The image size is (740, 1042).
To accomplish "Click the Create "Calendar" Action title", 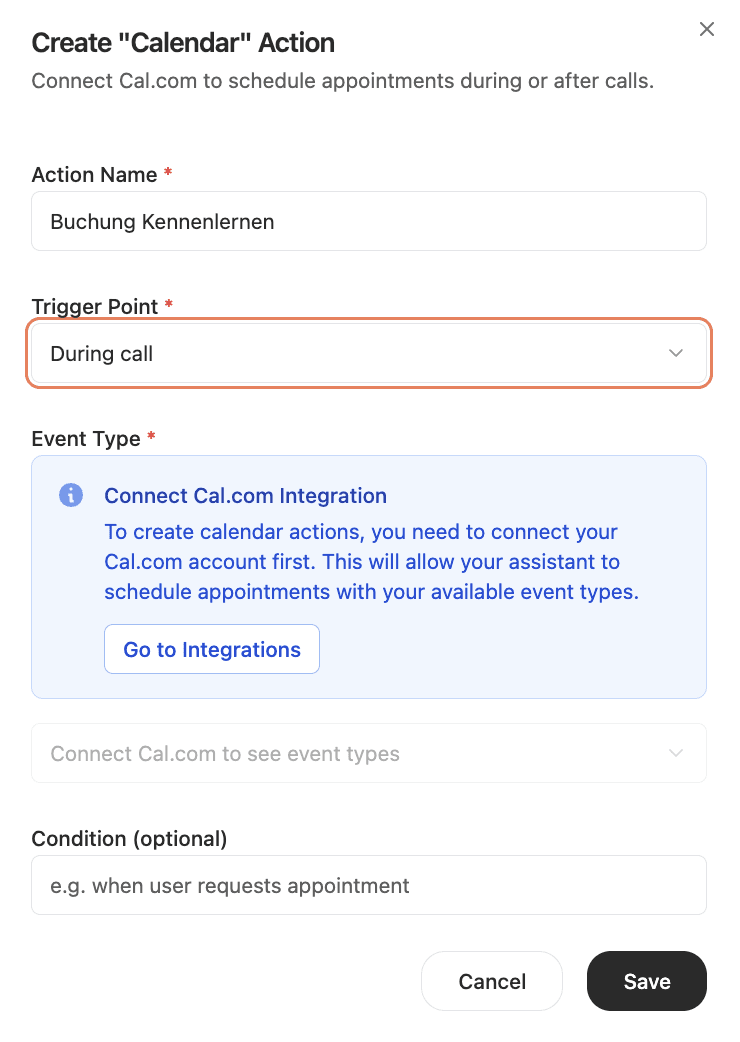I will [183, 43].
